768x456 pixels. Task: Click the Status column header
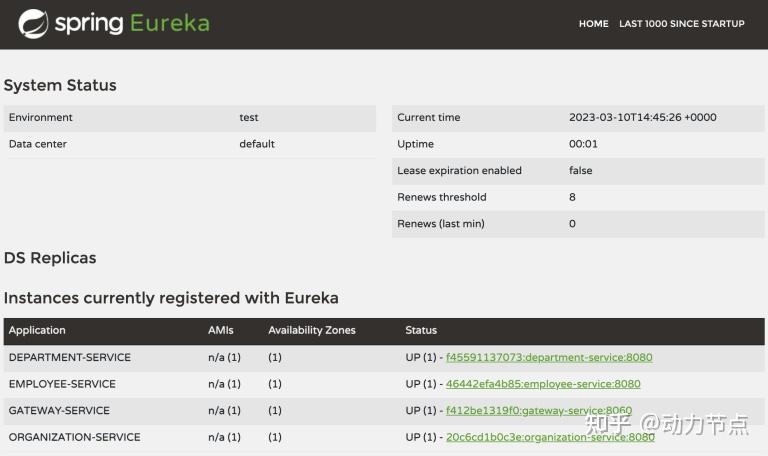(x=421, y=330)
